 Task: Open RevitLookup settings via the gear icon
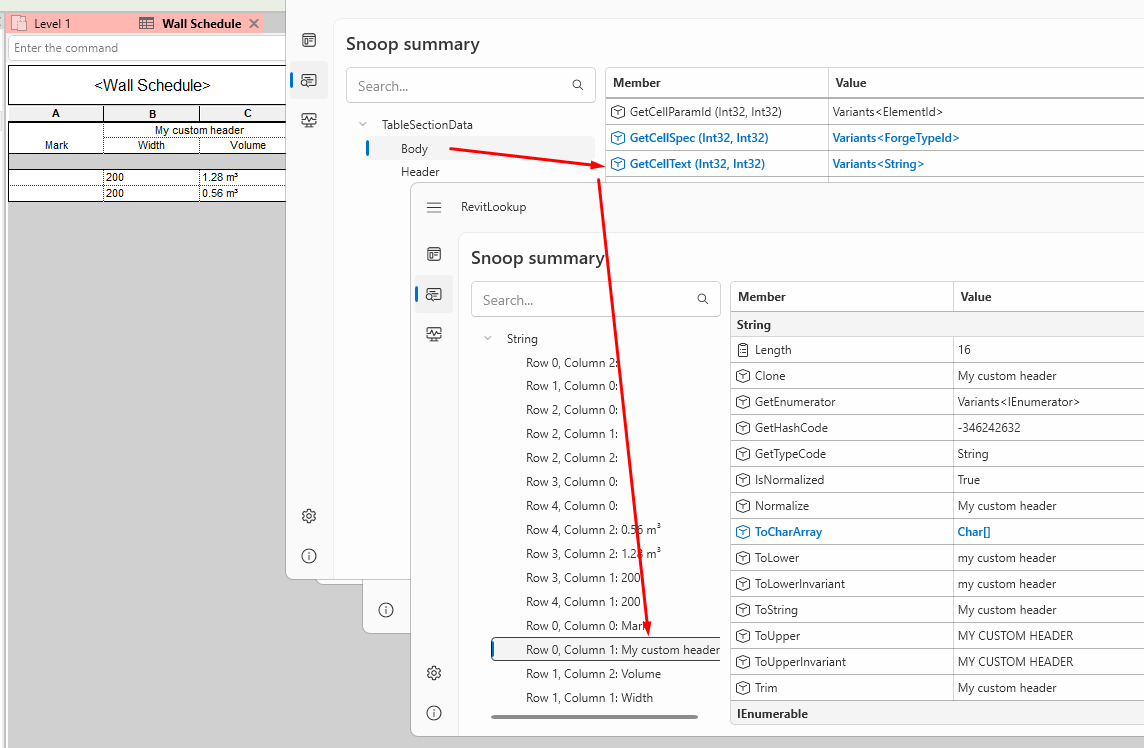[309, 516]
